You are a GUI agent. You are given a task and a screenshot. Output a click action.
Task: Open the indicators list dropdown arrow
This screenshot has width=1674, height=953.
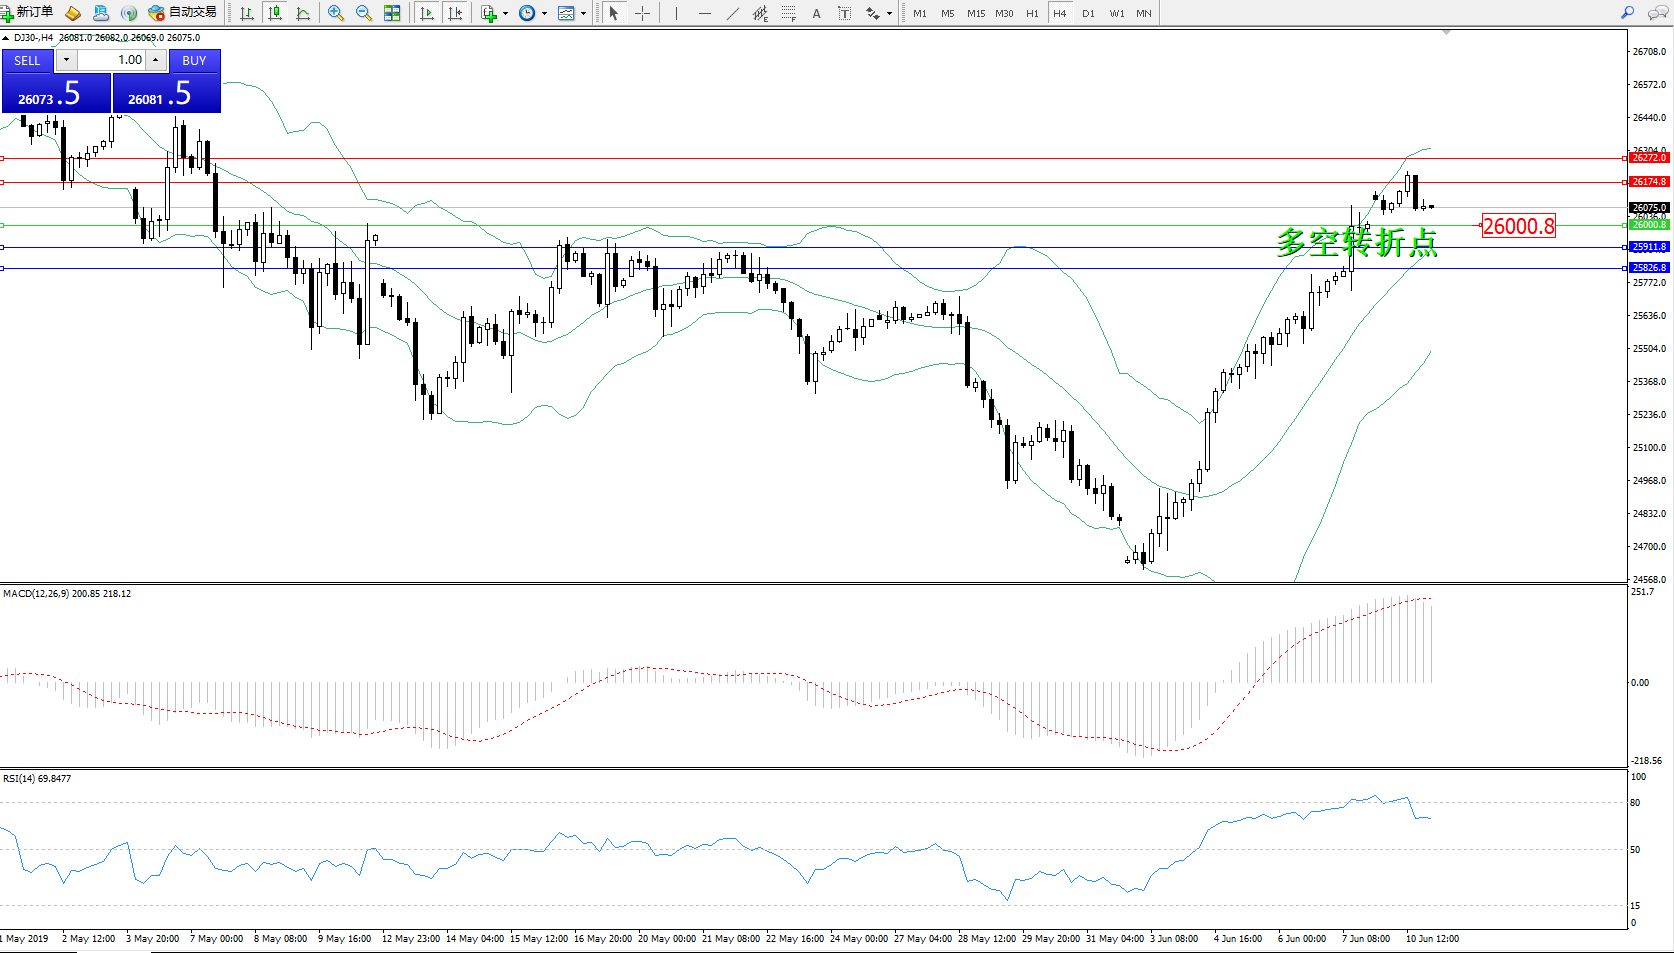click(505, 14)
